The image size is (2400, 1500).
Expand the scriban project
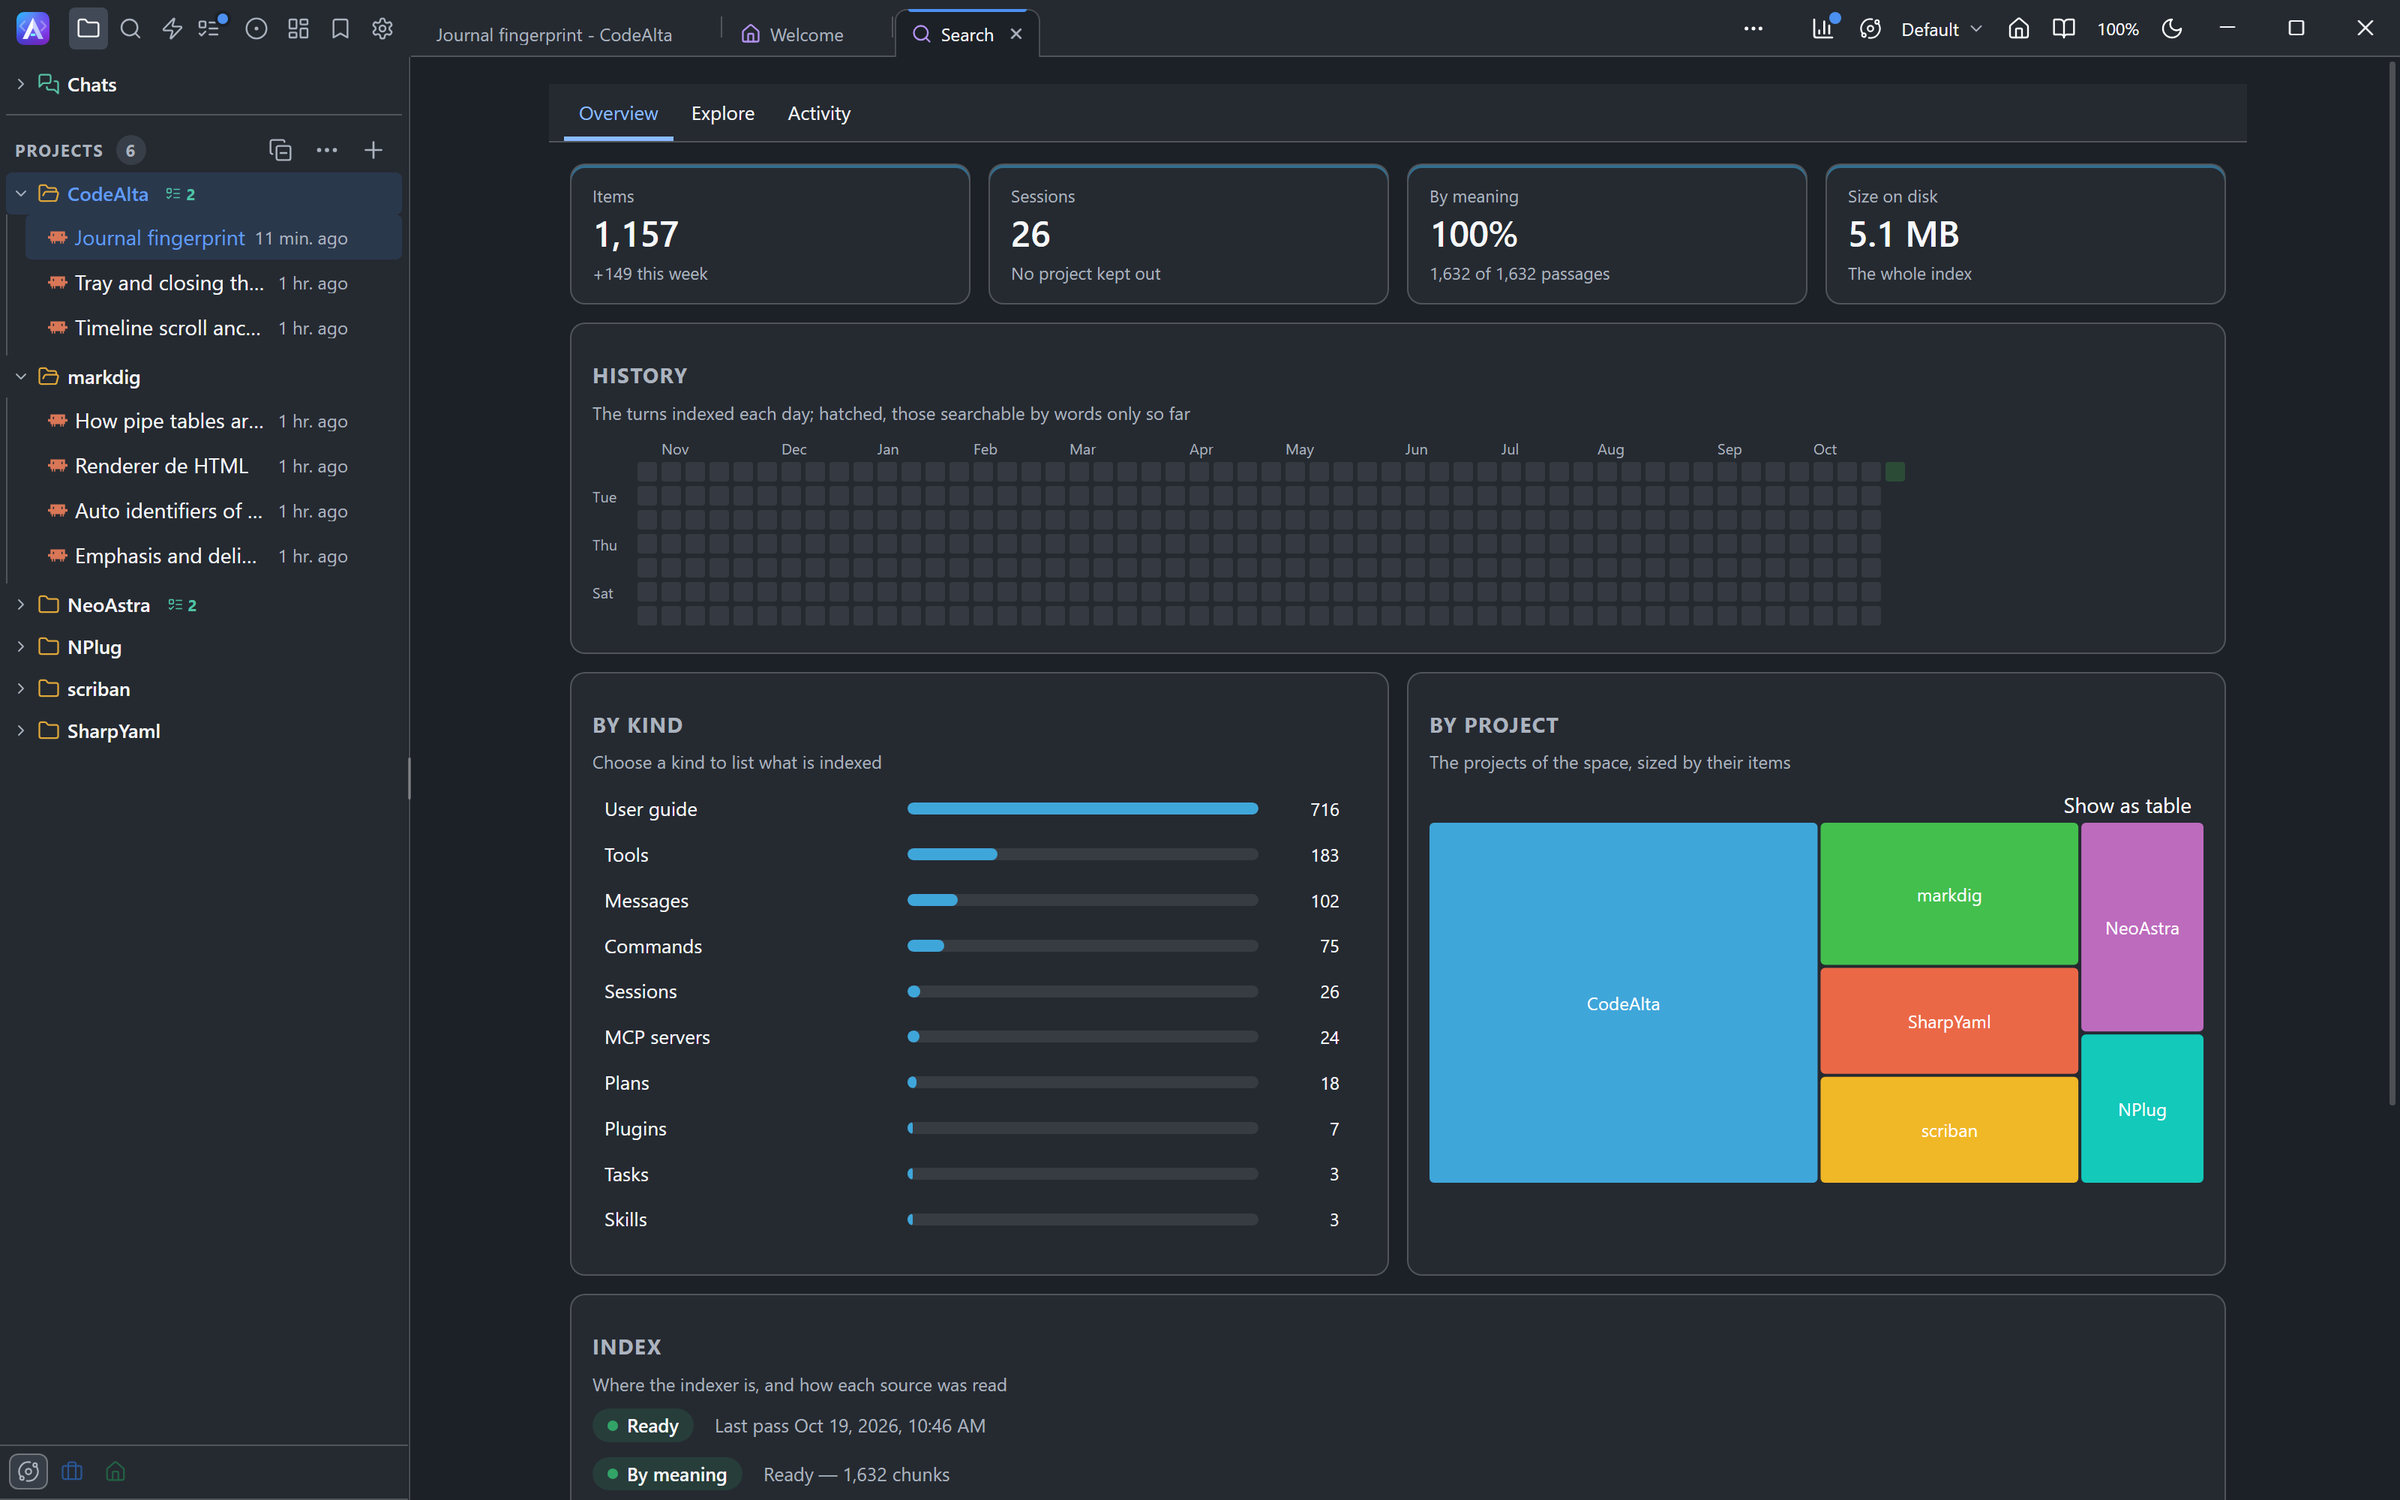(21, 689)
